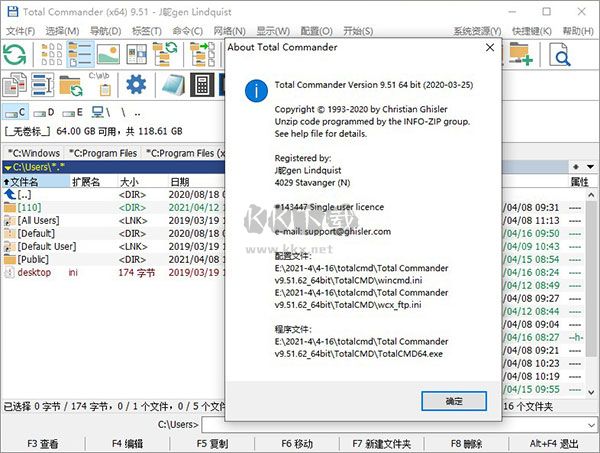Close the About Total Commander dialog
600x453 pixels.
490,47
